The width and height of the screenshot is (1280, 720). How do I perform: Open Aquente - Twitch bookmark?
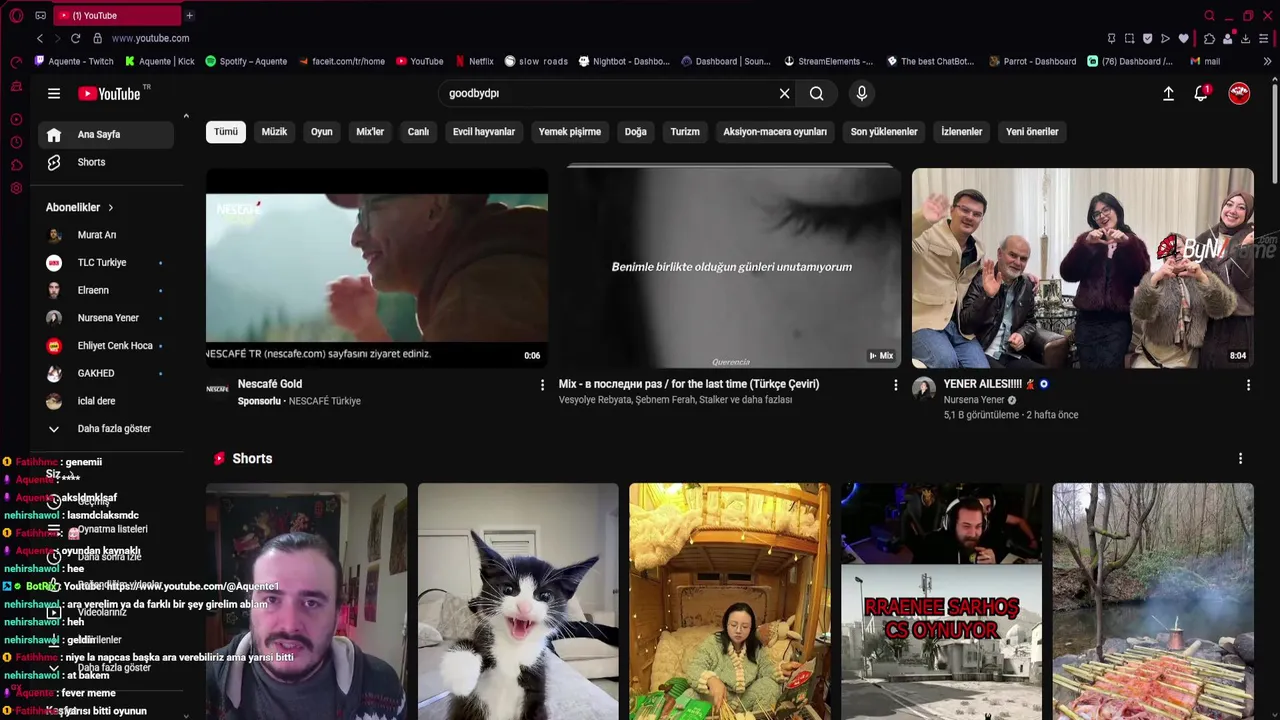point(74,61)
